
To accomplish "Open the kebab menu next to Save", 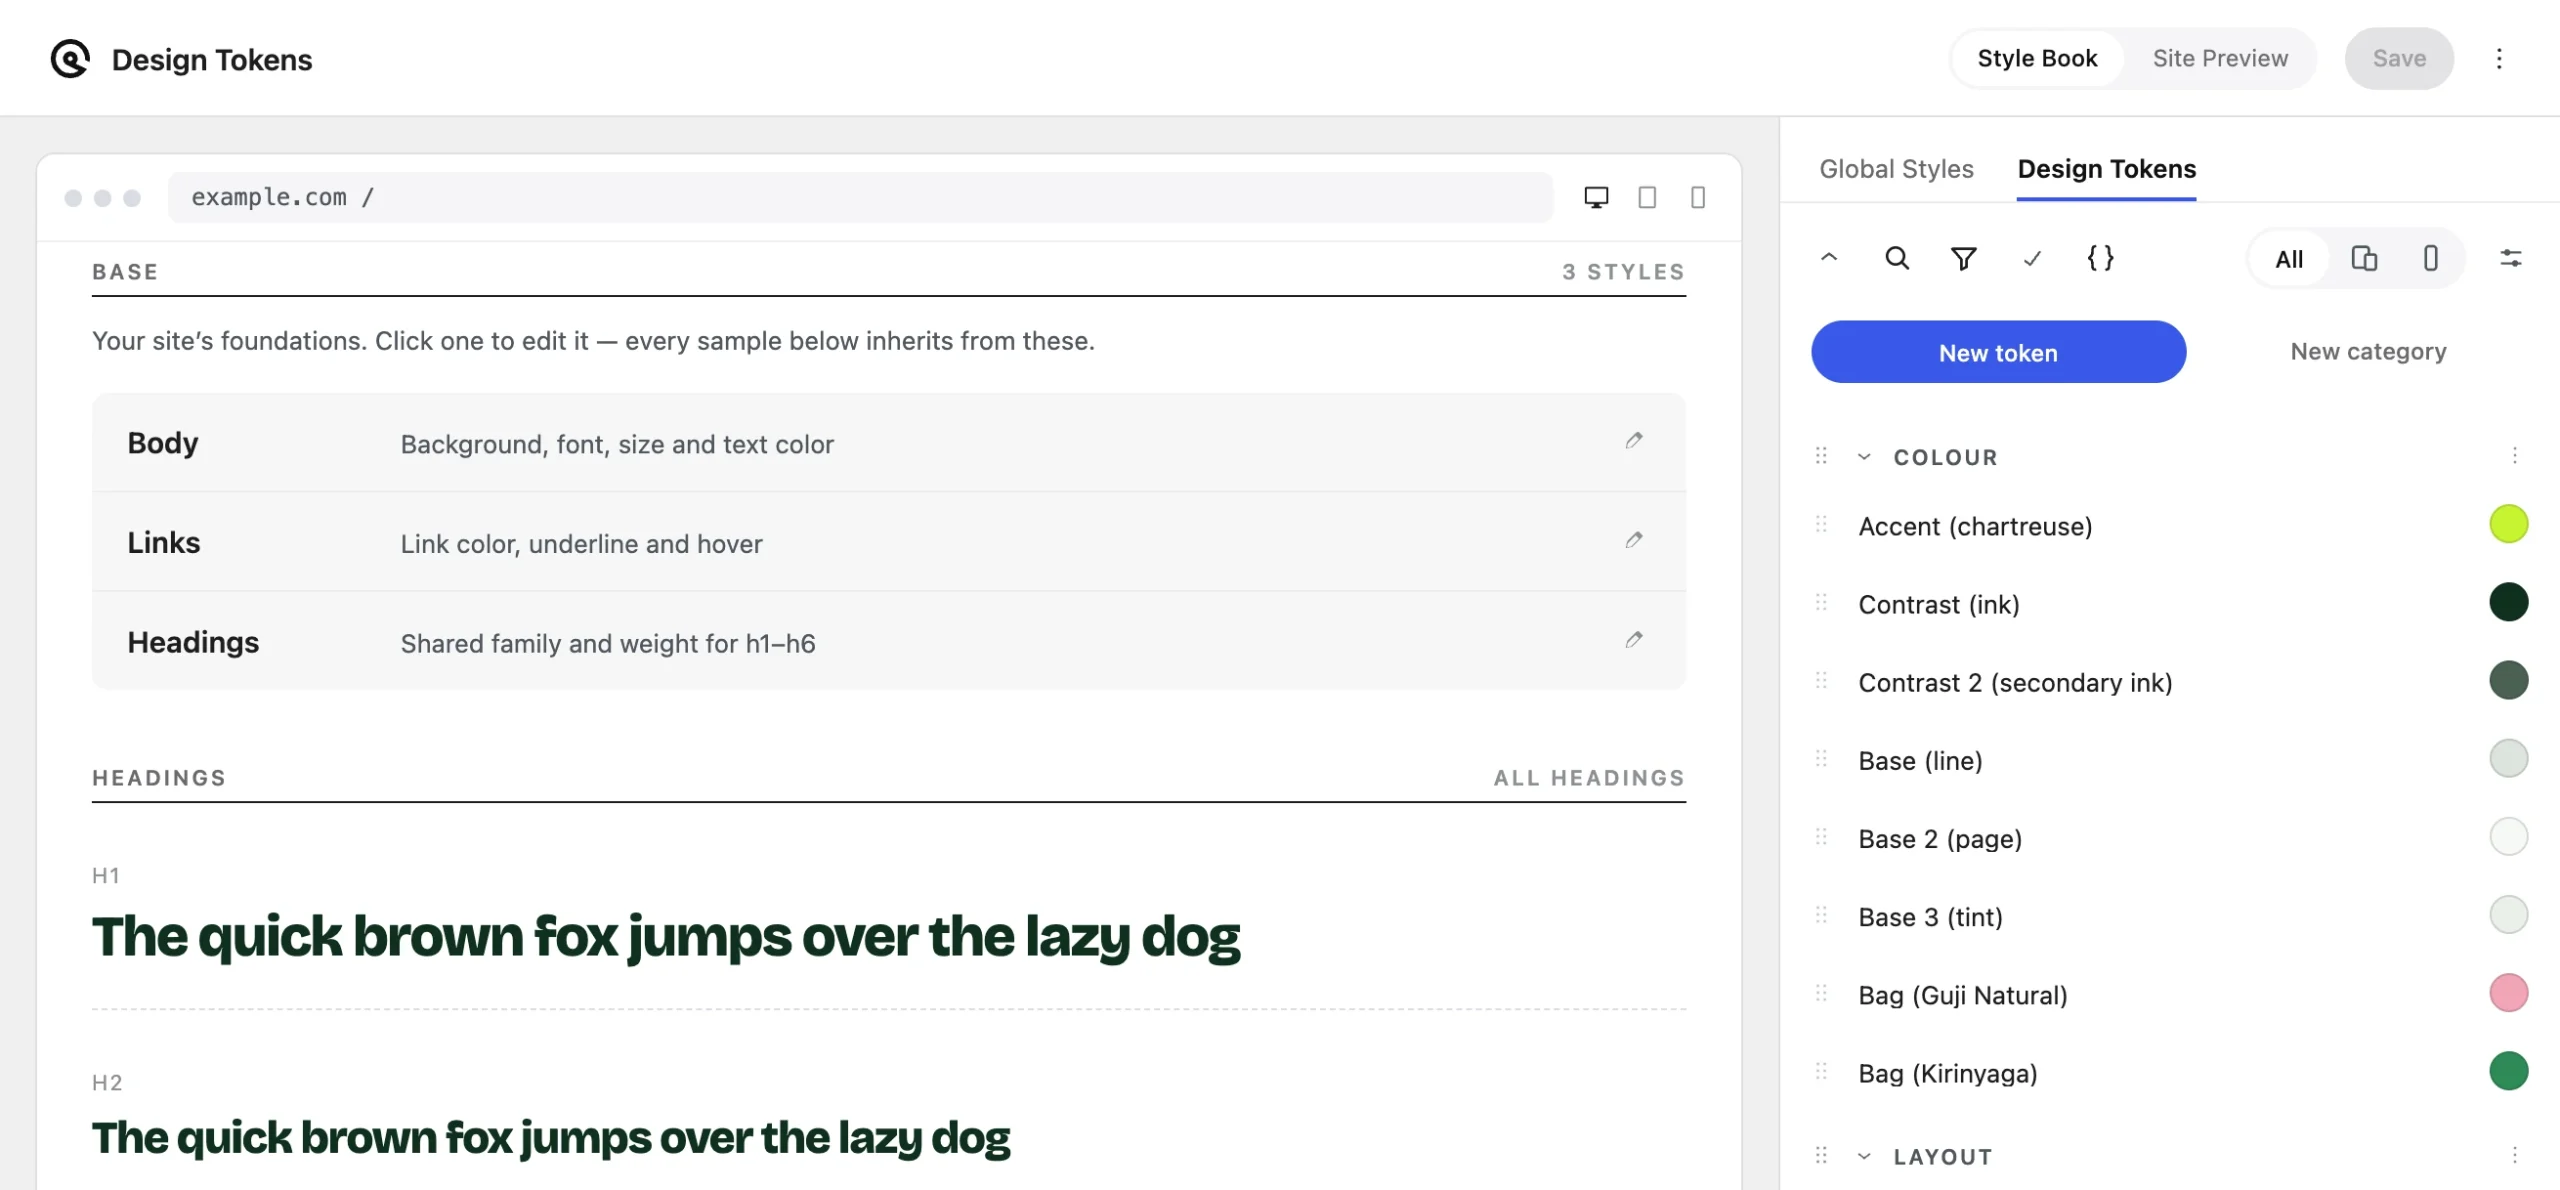I will [2498, 59].
